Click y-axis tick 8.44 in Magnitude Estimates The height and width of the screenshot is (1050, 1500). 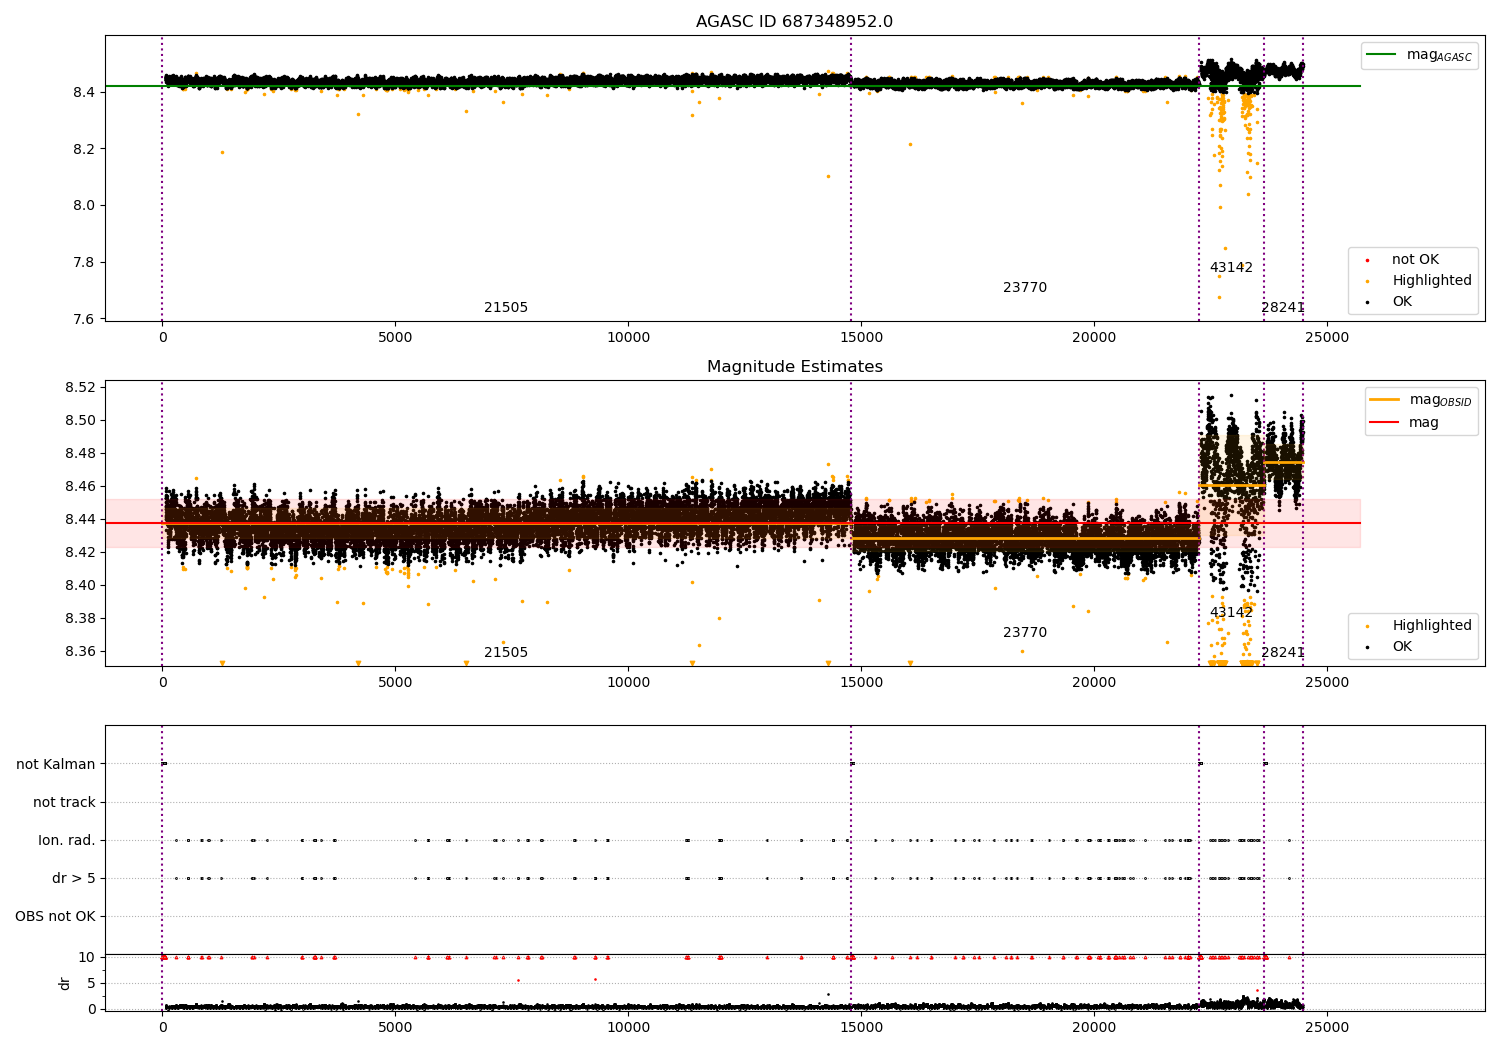79,520
